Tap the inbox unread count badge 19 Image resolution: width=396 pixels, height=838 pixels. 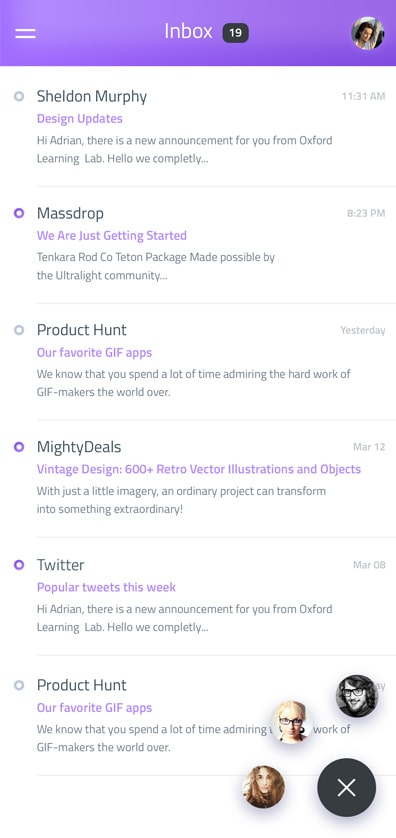point(235,33)
